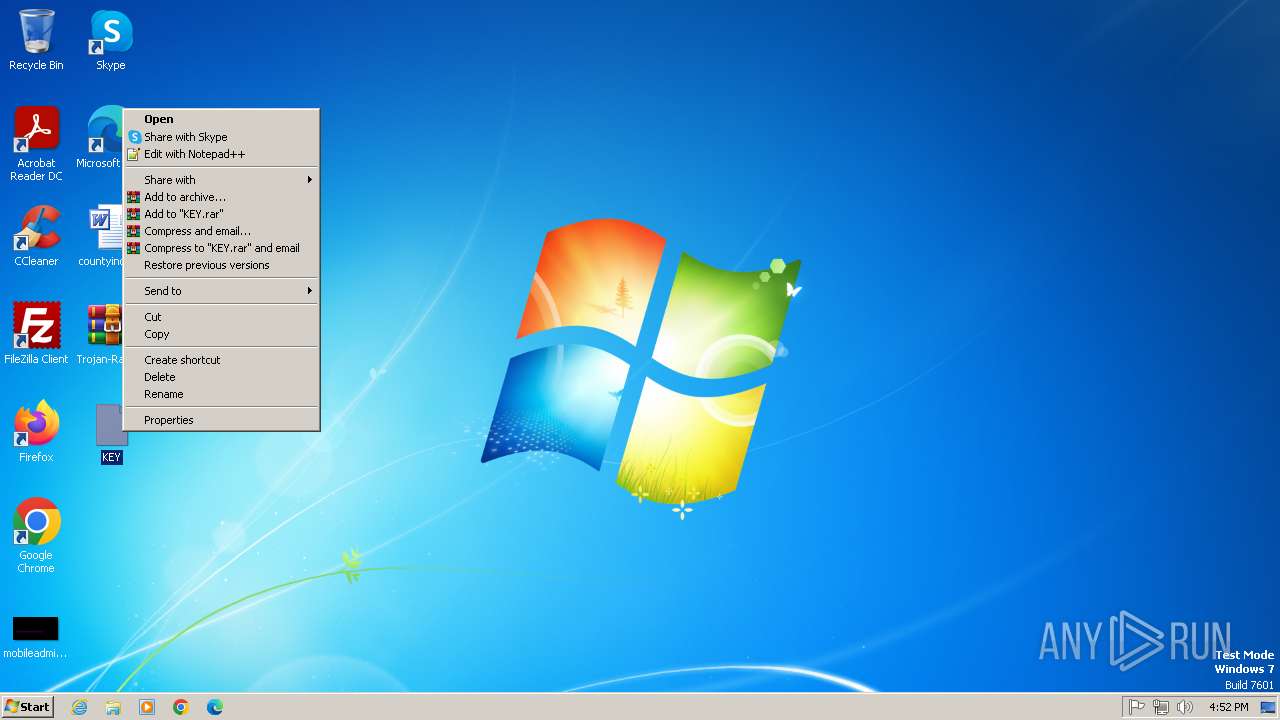Viewport: 1280px width, 720px height.
Task: Choose Restore previous versions
Action: tap(221, 265)
